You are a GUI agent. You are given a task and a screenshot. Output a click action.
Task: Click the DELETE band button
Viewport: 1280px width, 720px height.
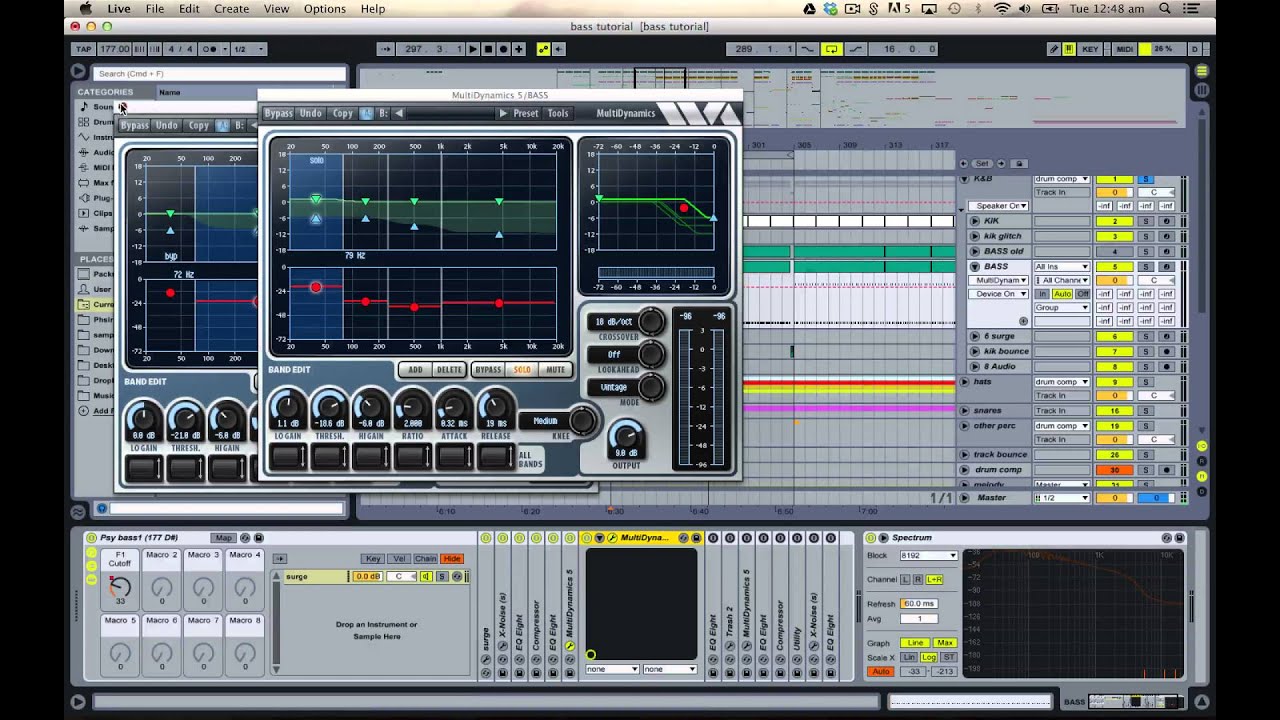pyautogui.click(x=449, y=370)
